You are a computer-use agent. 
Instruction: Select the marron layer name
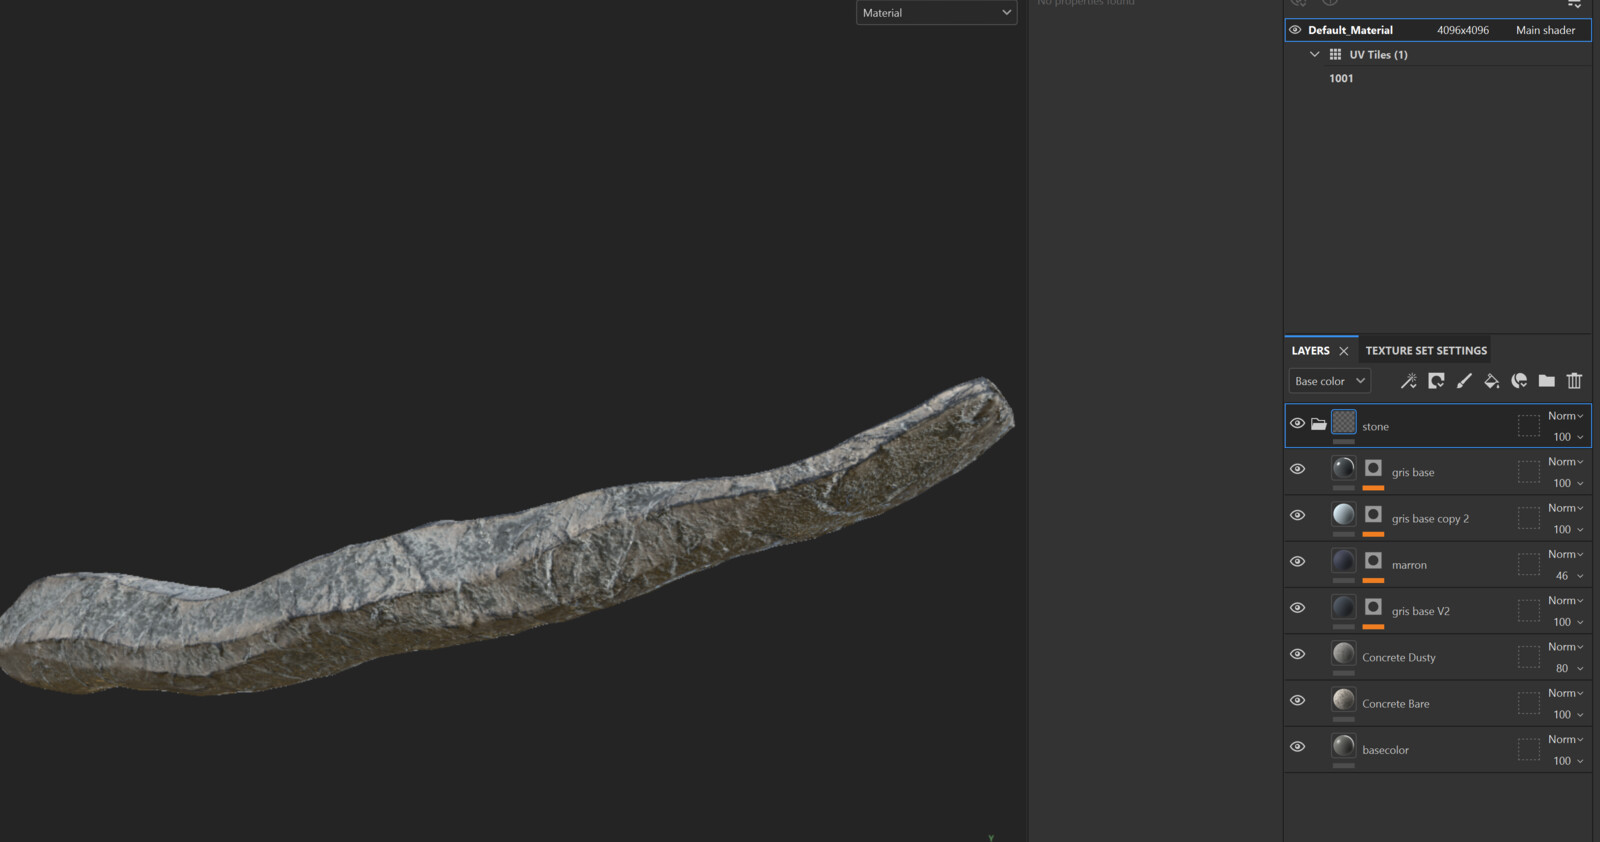tap(1409, 565)
